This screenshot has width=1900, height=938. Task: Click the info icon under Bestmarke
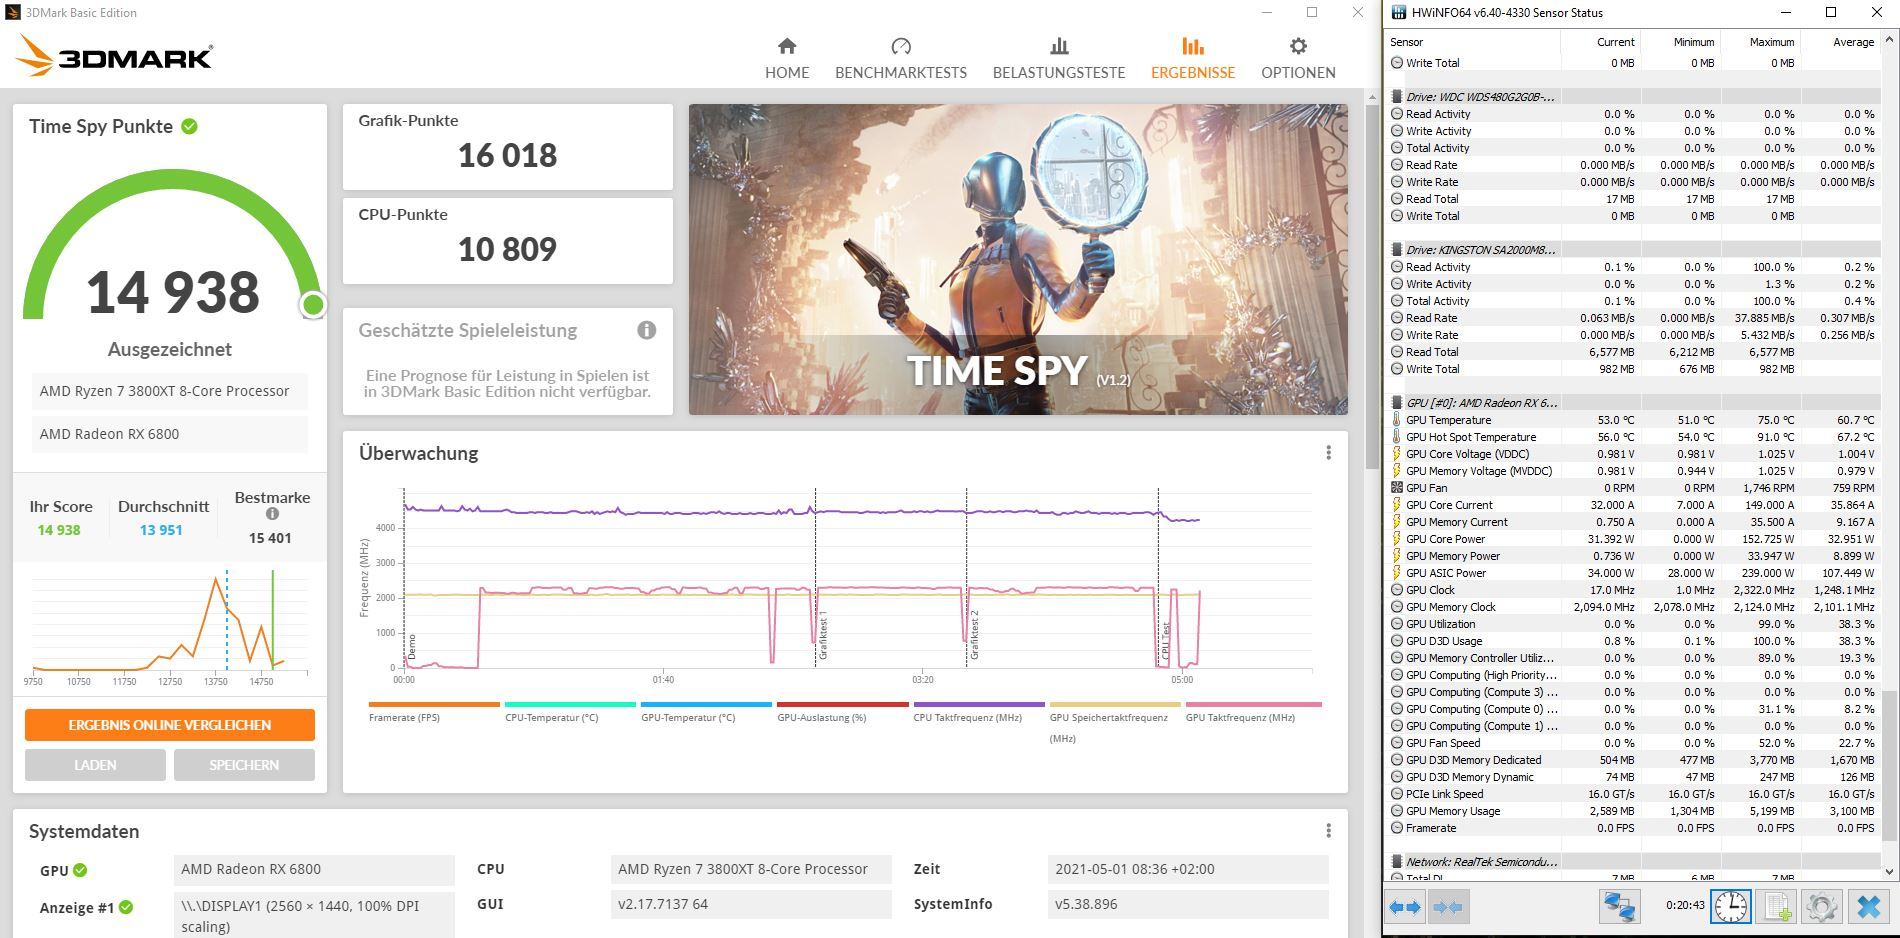pyautogui.click(x=272, y=514)
